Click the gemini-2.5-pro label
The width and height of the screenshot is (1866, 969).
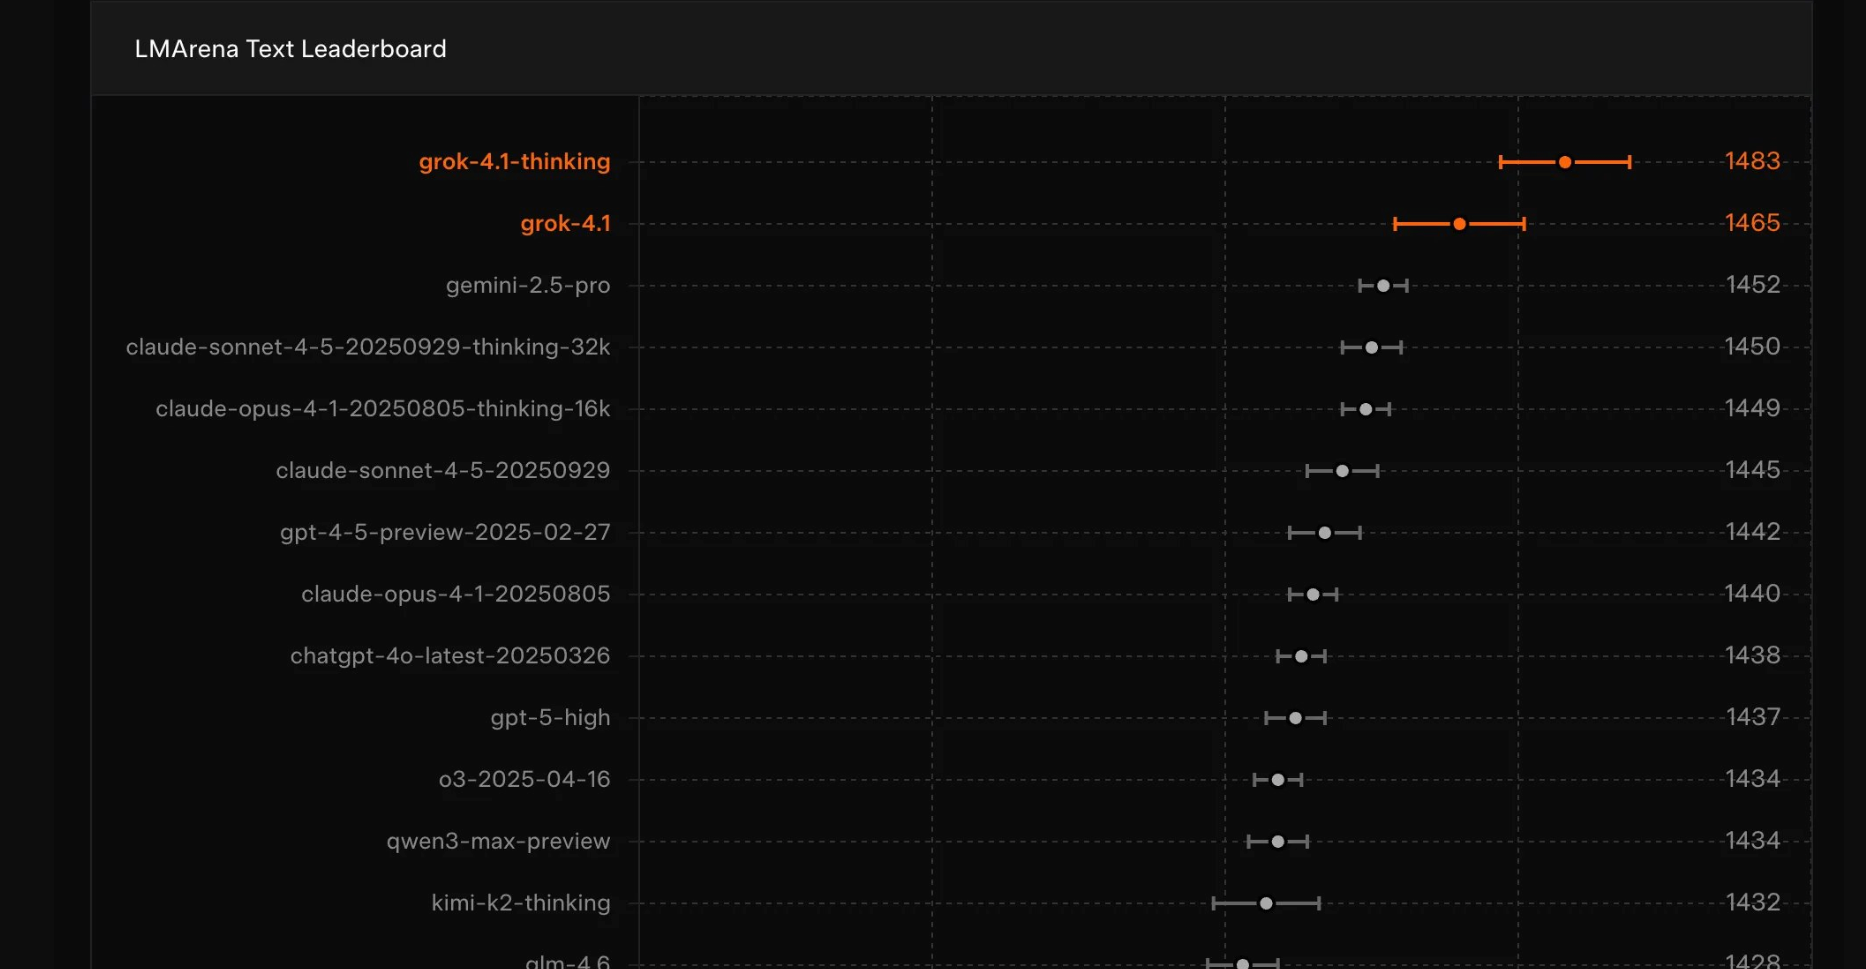[528, 286]
